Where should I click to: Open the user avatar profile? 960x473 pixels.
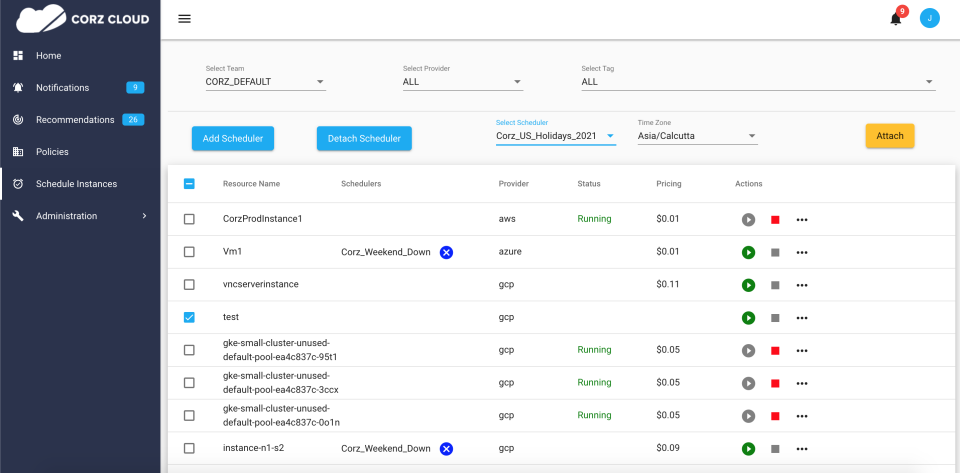(930, 18)
